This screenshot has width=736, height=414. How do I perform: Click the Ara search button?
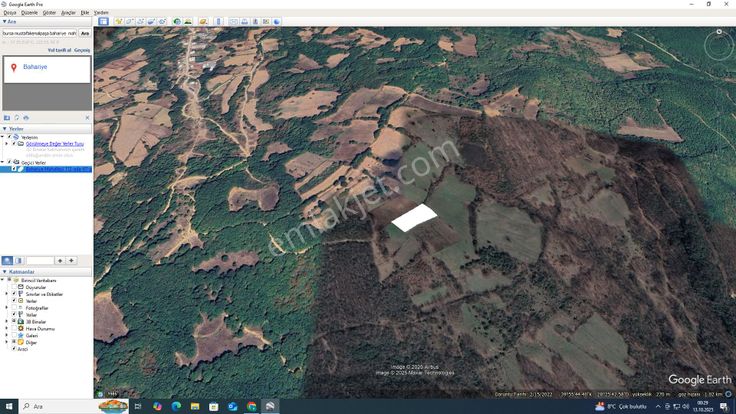click(85, 33)
